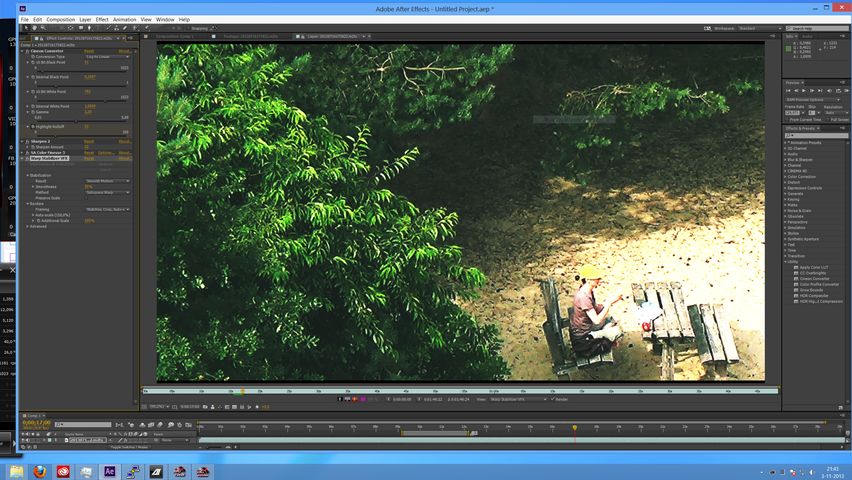Image resolution: width=852 pixels, height=480 pixels.
Task: Collapse the Utility effects category
Action: tap(785, 261)
